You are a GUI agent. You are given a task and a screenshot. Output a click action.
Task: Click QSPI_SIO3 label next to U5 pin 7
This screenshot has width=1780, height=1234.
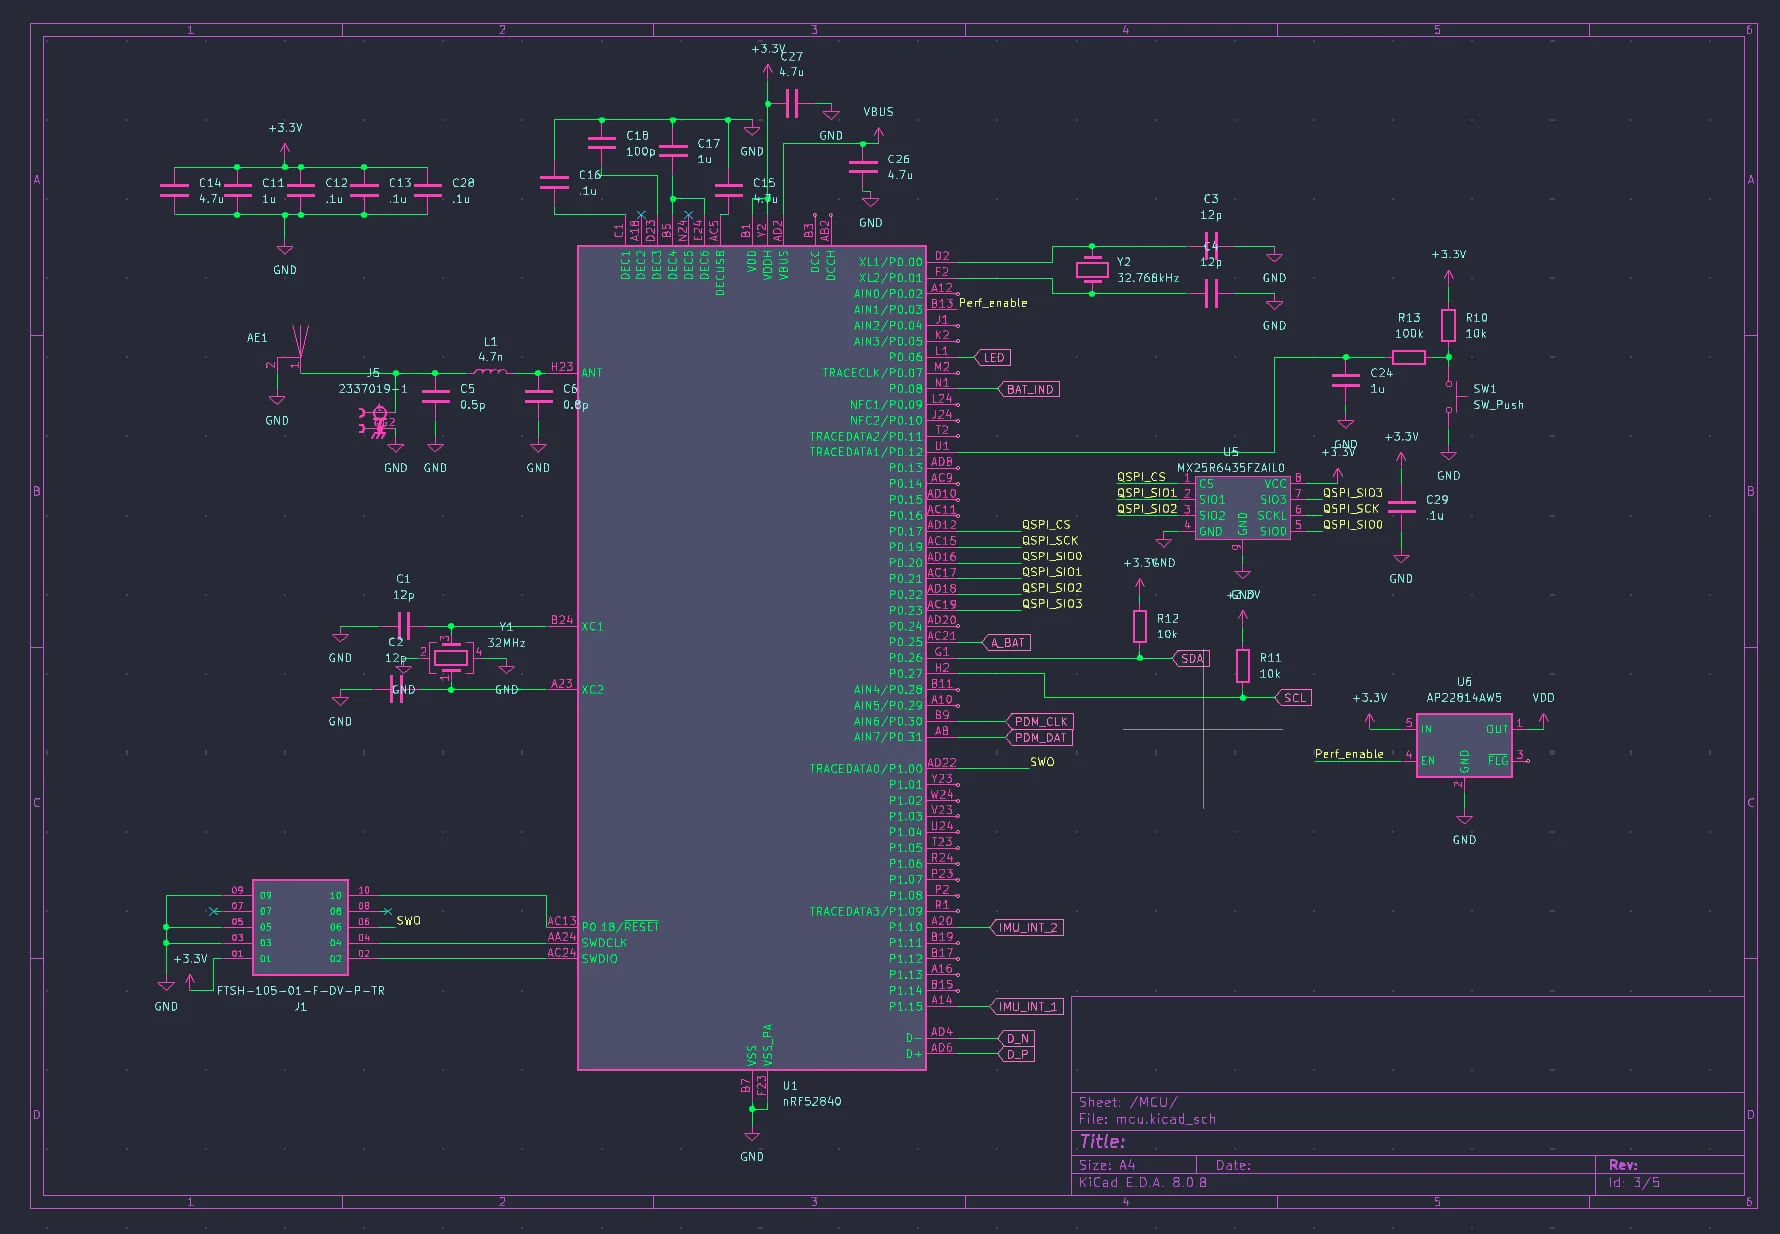pyautogui.click(x=1353, y=492)
